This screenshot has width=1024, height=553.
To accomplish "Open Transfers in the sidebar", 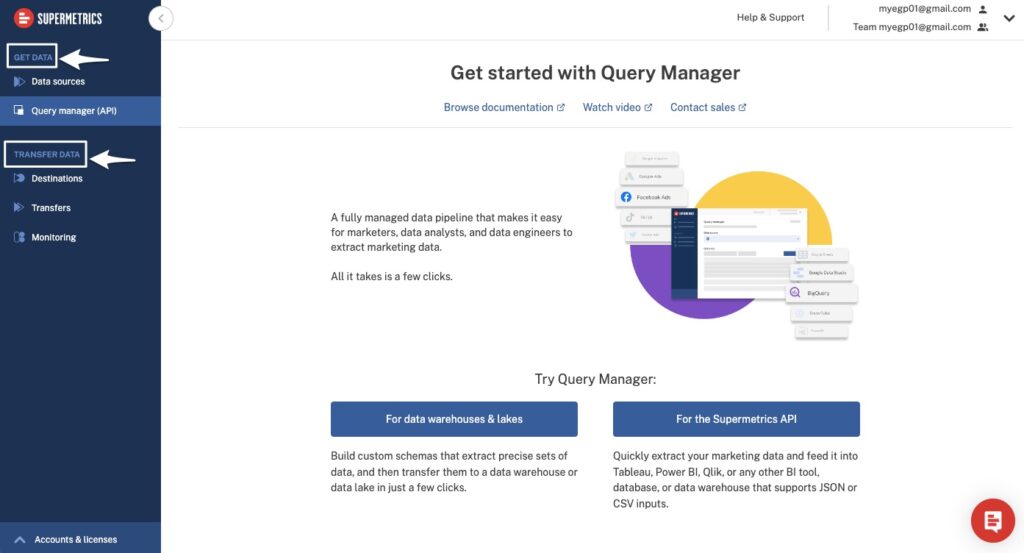I will (x=51, y=208).
